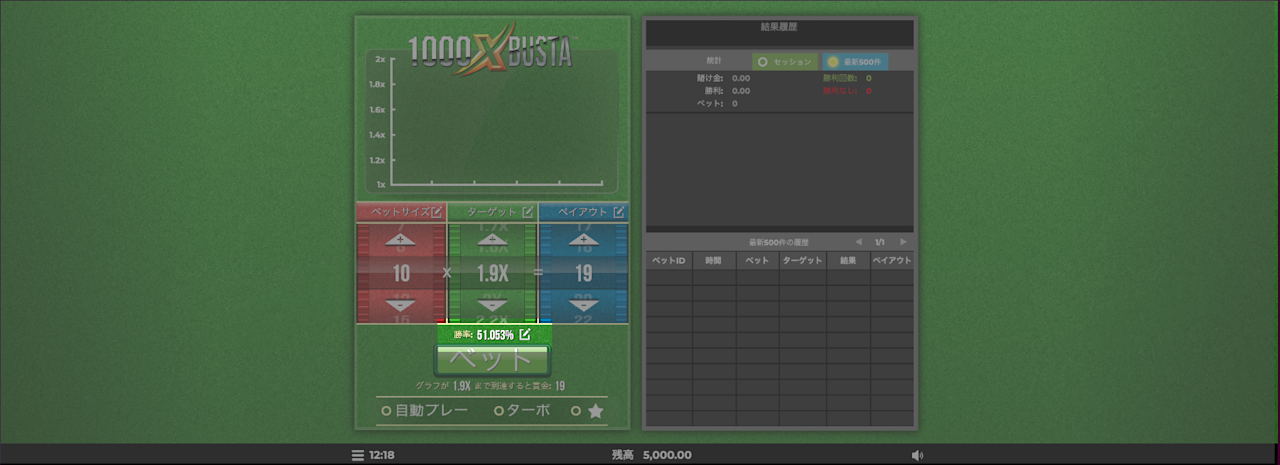Select 最新500件 statistics option
The height and width of the screenshot is (465, 1280).
click(856, 61)
